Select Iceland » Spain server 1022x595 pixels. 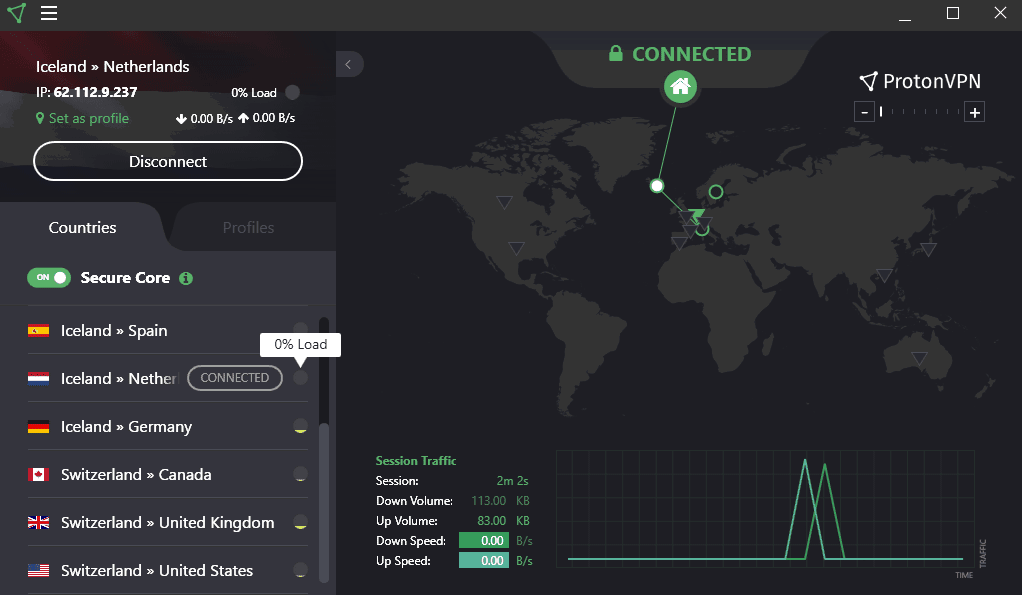[x=168, y=330]
